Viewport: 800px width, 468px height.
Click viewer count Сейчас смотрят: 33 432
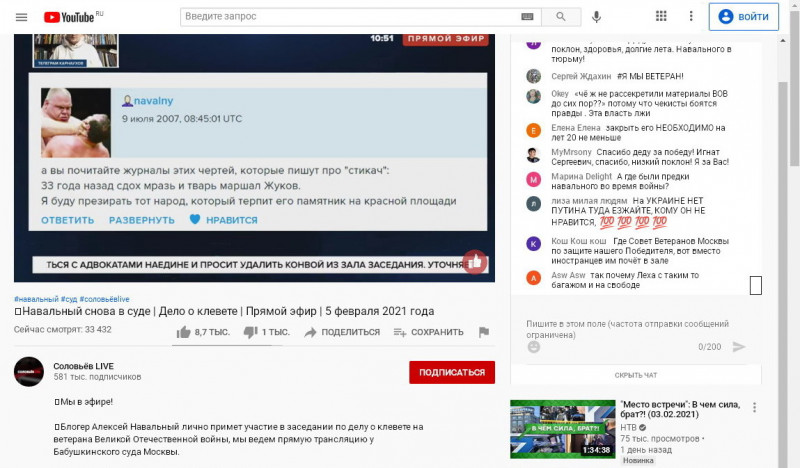pos(62,330)
